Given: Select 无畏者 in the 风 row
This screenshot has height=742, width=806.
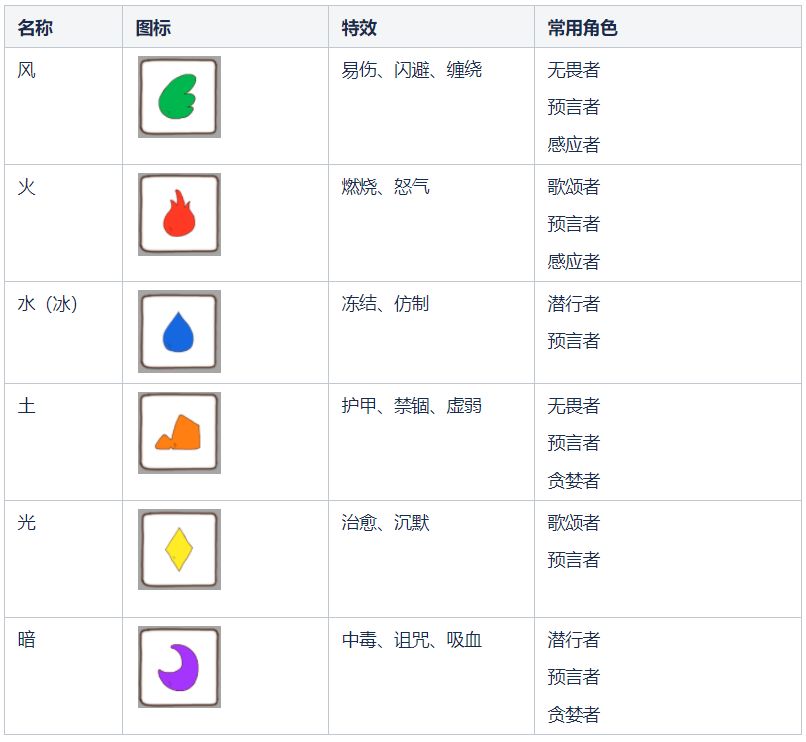Looking at the screenshot, I should coord(573,70).
